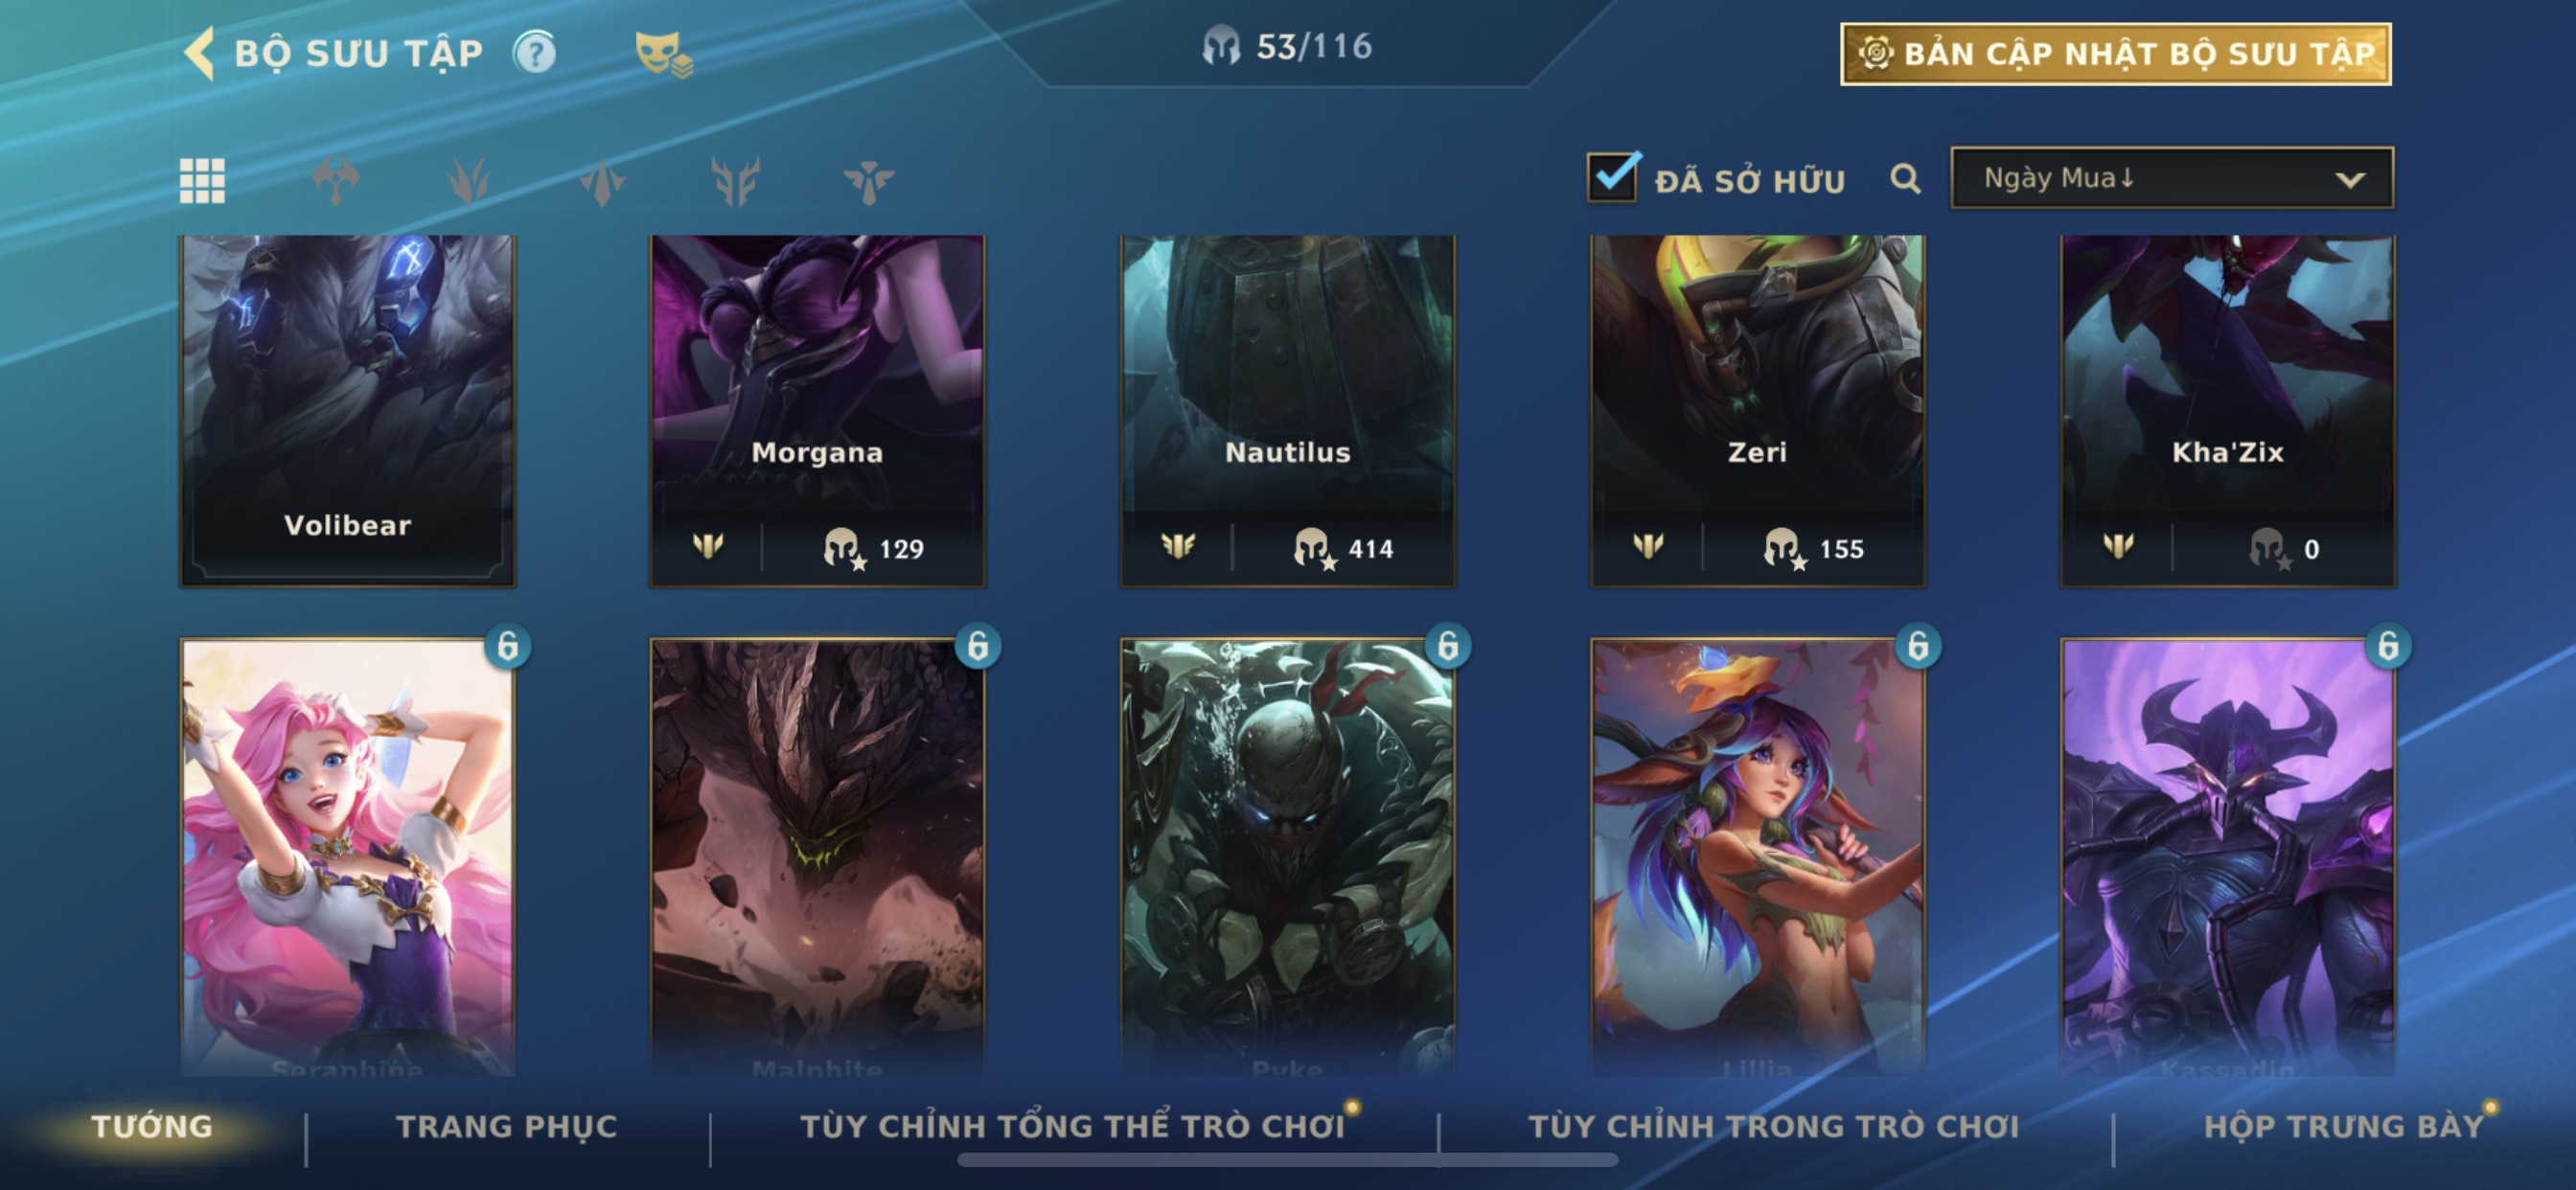Open the help question mark icon
Screen dimensions: 2576x1190
coord(535,53)
